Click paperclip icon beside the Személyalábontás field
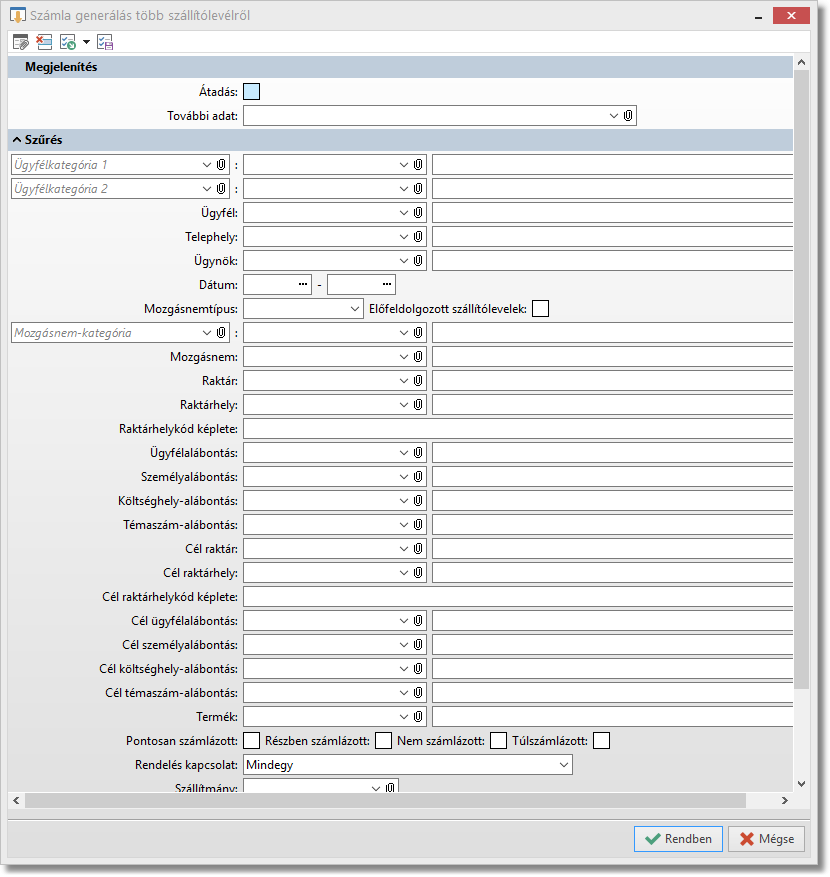The image size is (830, 877). (x=418, y=477)
